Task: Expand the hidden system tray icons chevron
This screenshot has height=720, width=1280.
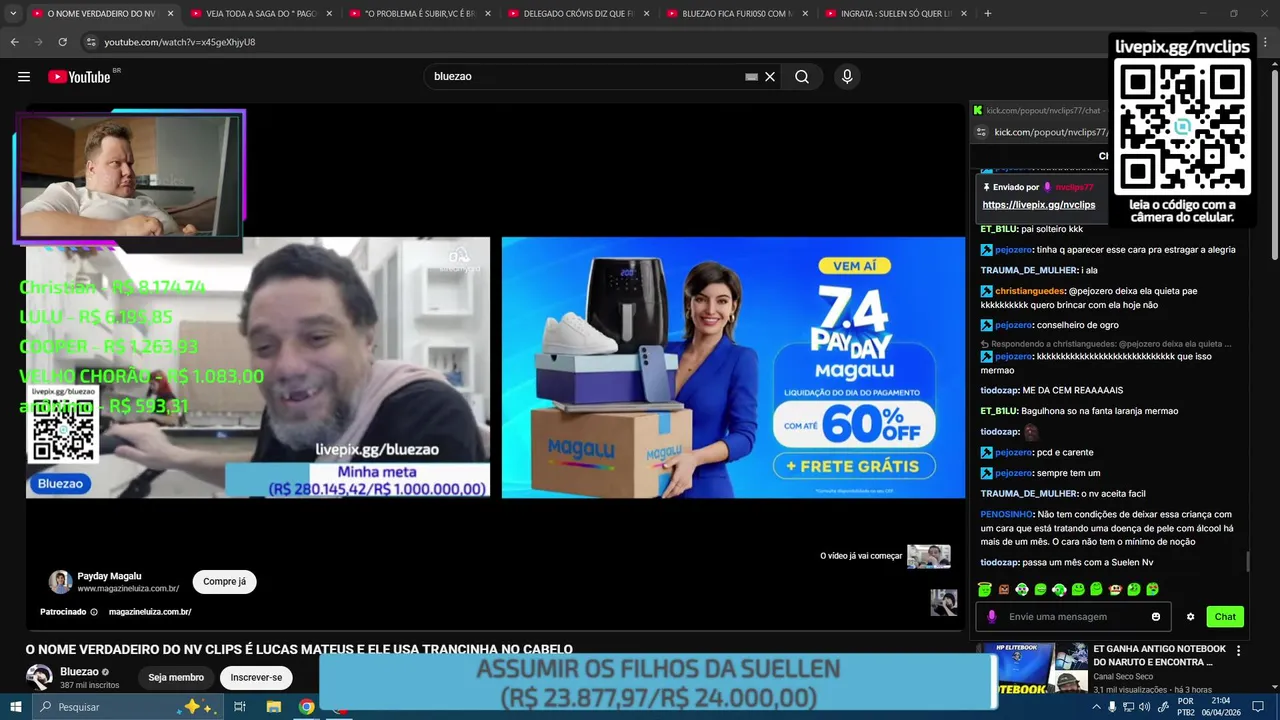Action: tap(1097, 707)
